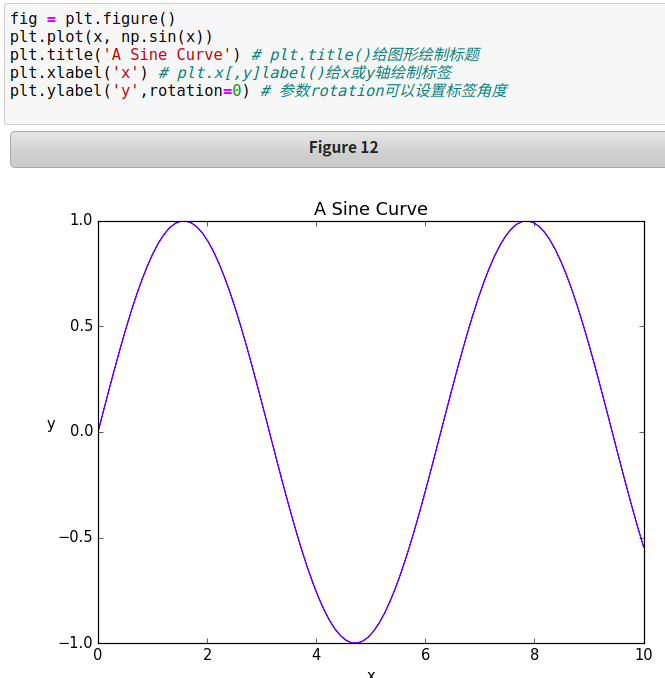Click the x-axis tick label '6'
The height and width of the screenshot is (678, 665).
pos(425,655)
